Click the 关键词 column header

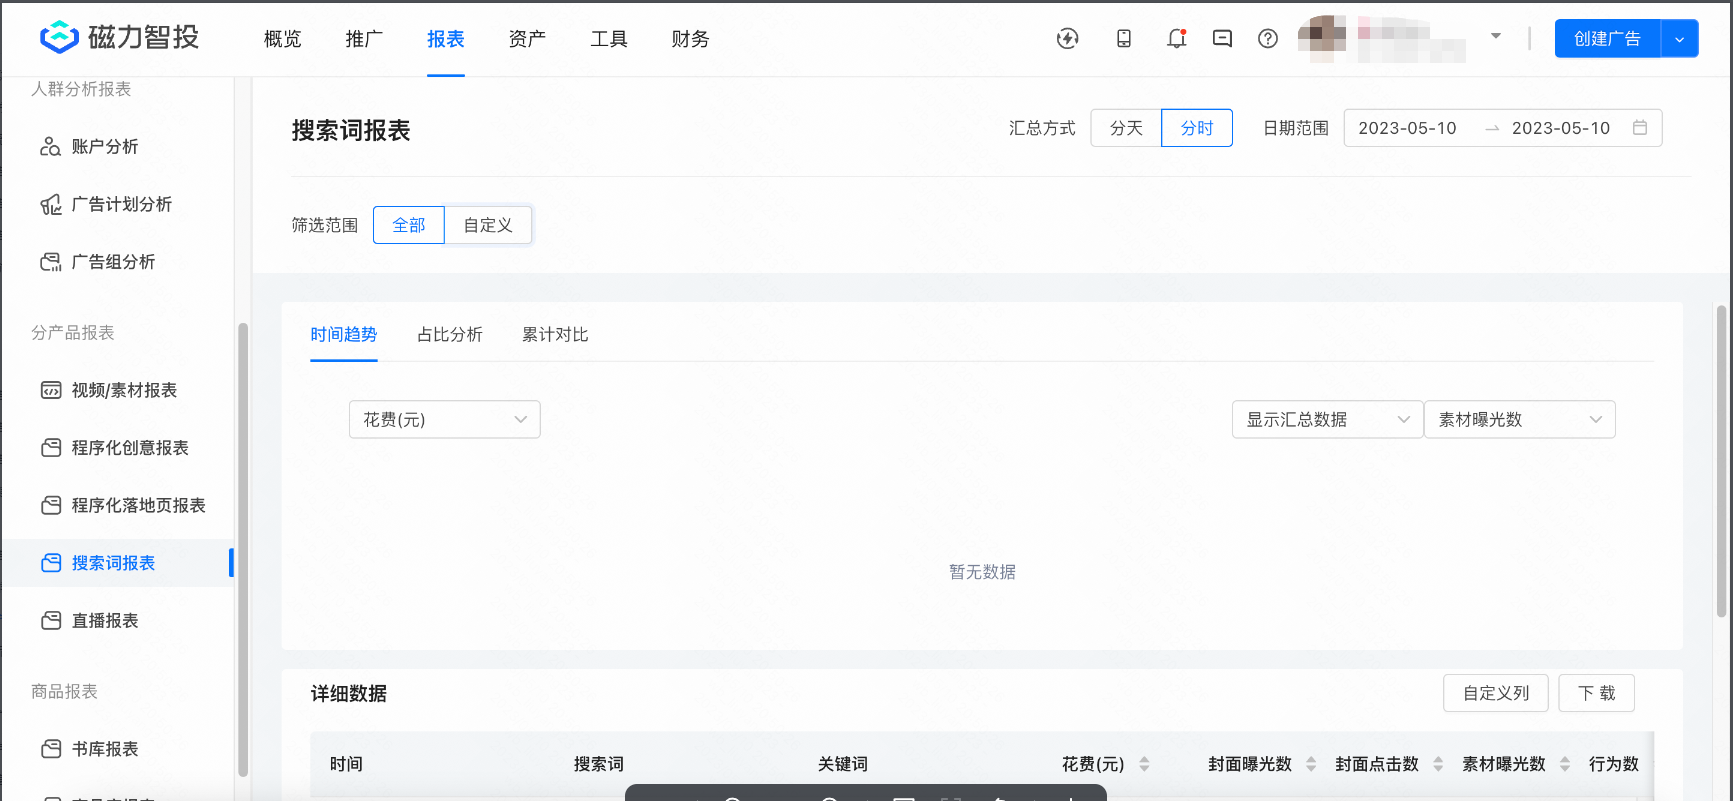tap(843, 764)
